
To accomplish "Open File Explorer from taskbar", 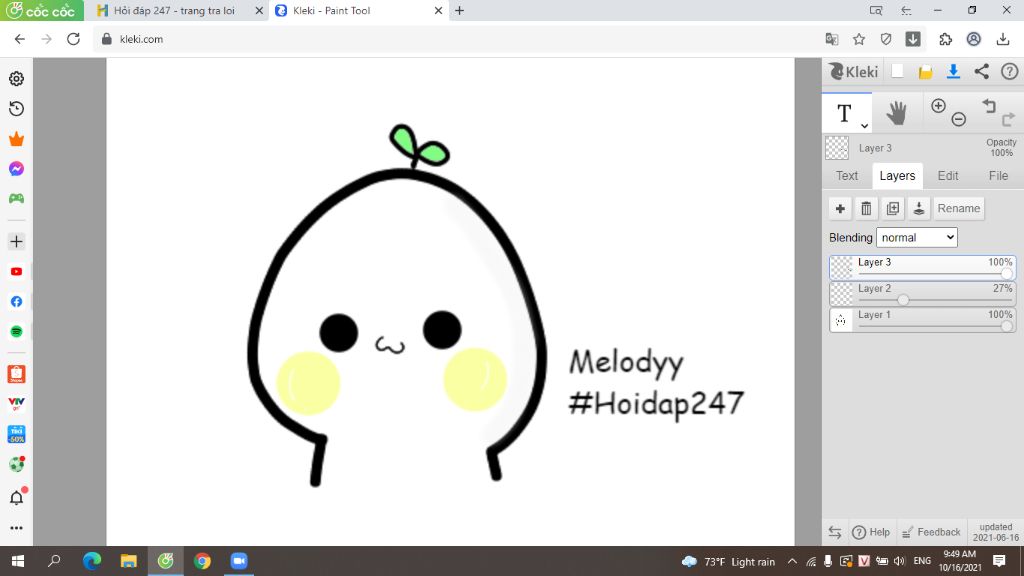I will (x=129, y=561).
